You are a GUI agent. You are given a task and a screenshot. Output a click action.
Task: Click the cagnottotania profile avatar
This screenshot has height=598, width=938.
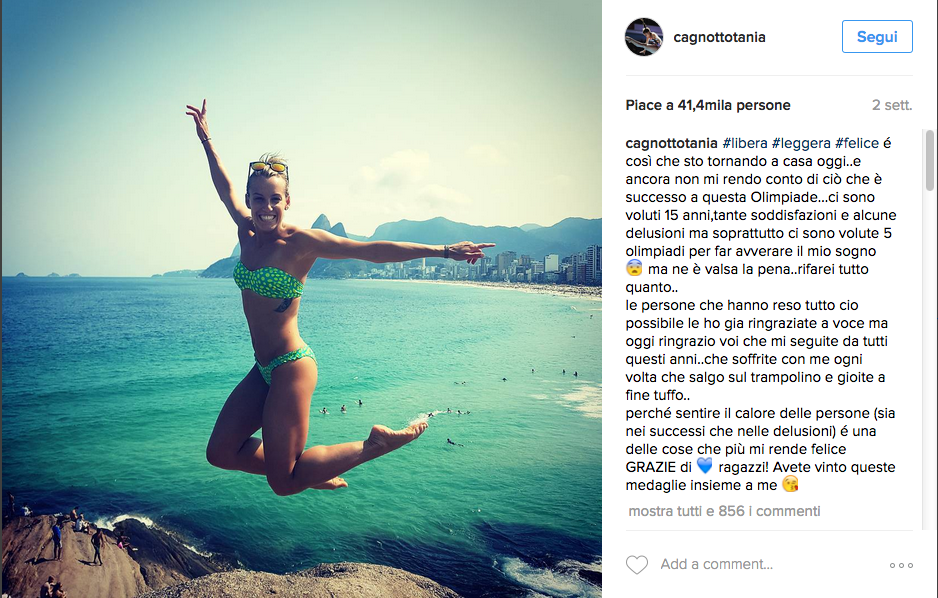coord(644,37)
